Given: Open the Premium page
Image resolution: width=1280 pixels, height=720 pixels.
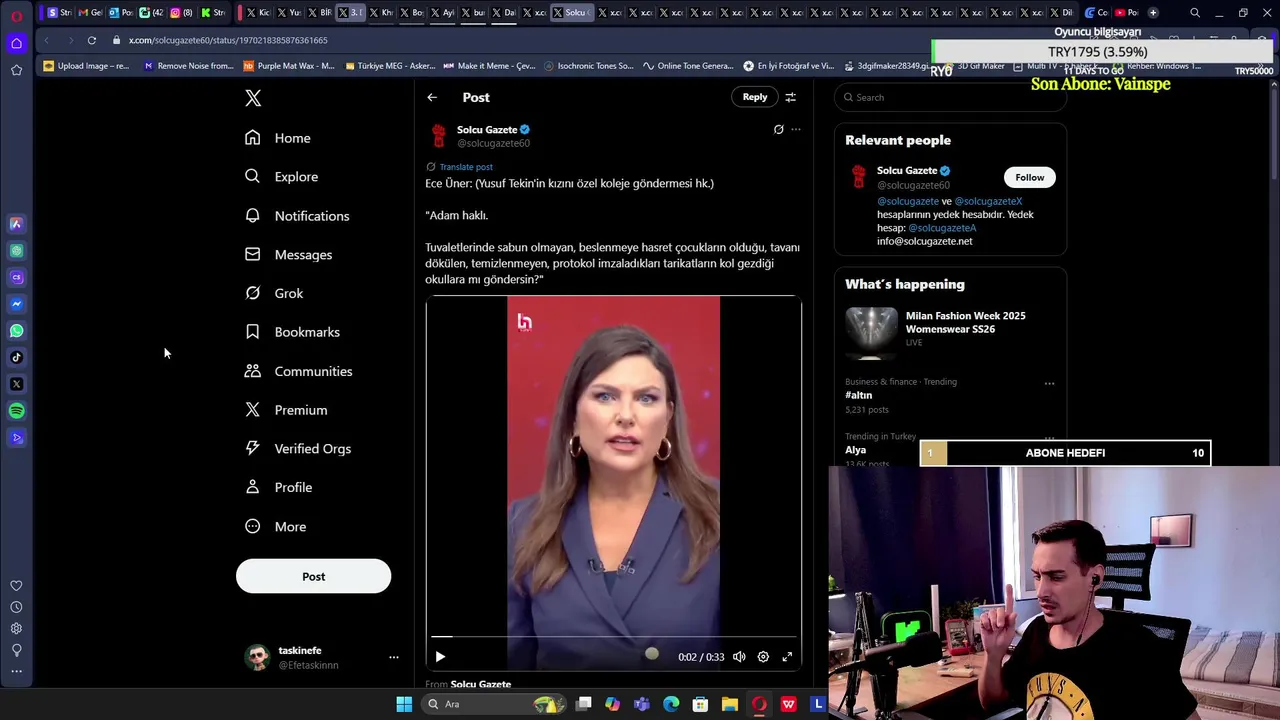Looking at the screenshot, I should (286, 410).
